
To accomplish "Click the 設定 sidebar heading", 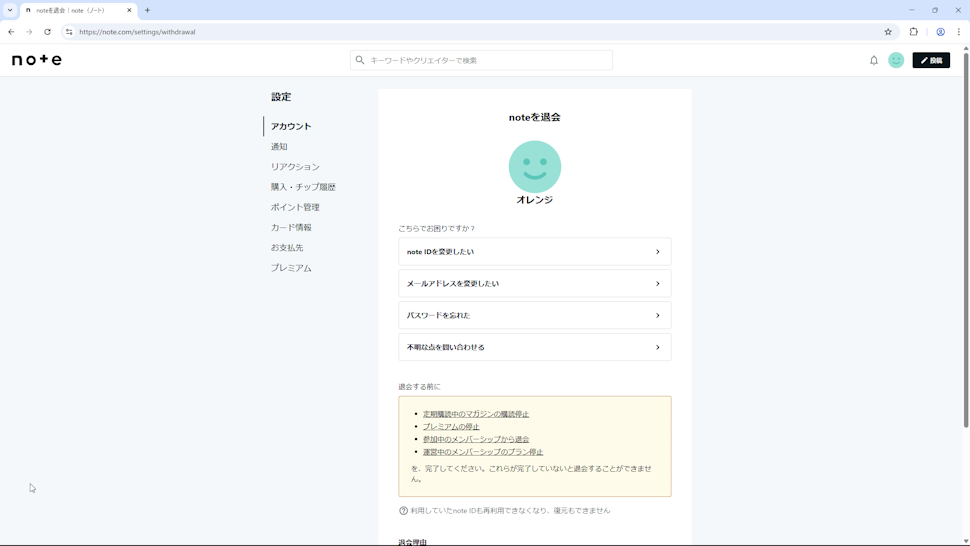I will pos(281,96).
